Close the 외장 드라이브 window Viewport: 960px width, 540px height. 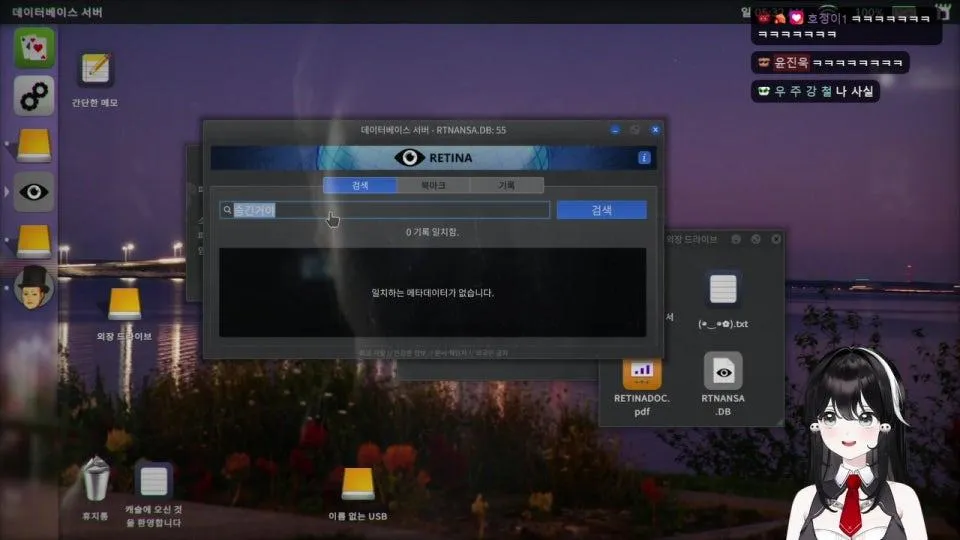coord(774,240)
